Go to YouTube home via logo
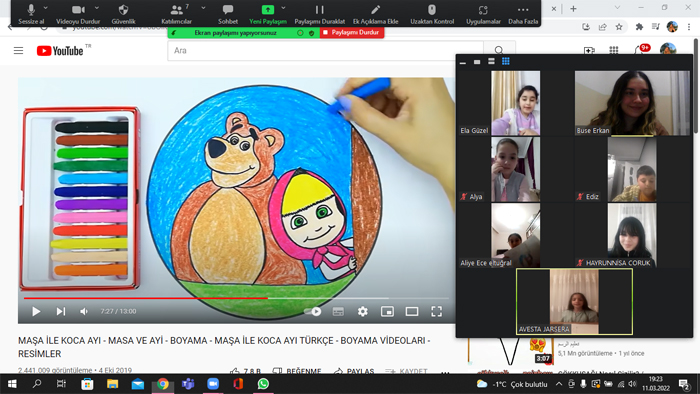 coord(60,51)
